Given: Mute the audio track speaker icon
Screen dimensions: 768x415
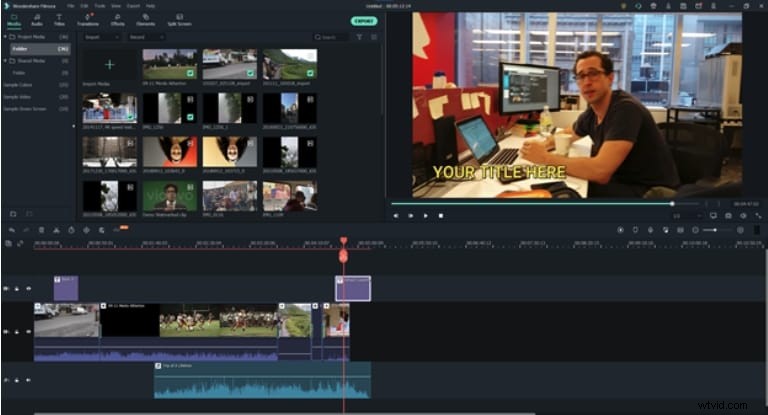Looking at the screenshot, I should tap(27, 380).
